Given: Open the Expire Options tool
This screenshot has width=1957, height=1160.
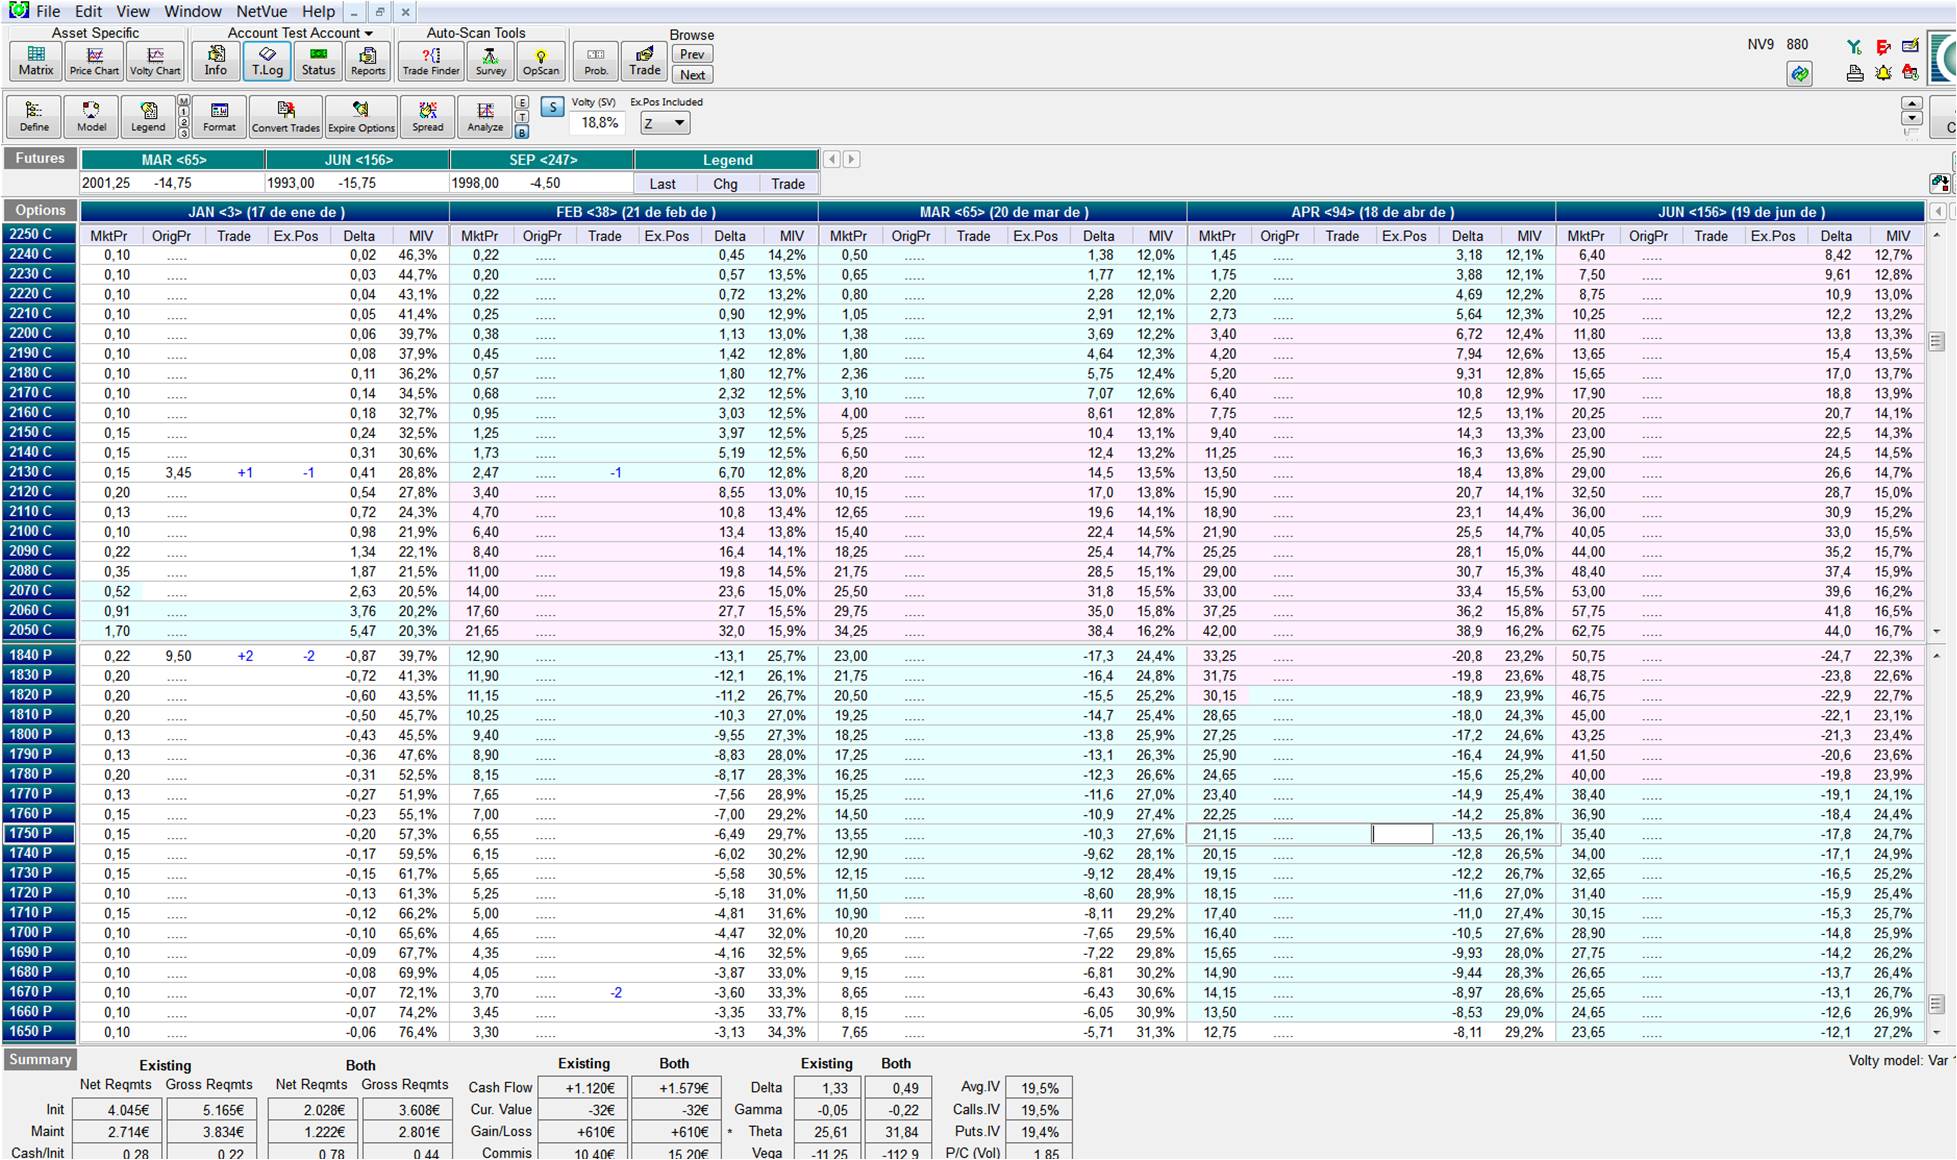Looking at the screenshot, I should [x=361, y=116].
